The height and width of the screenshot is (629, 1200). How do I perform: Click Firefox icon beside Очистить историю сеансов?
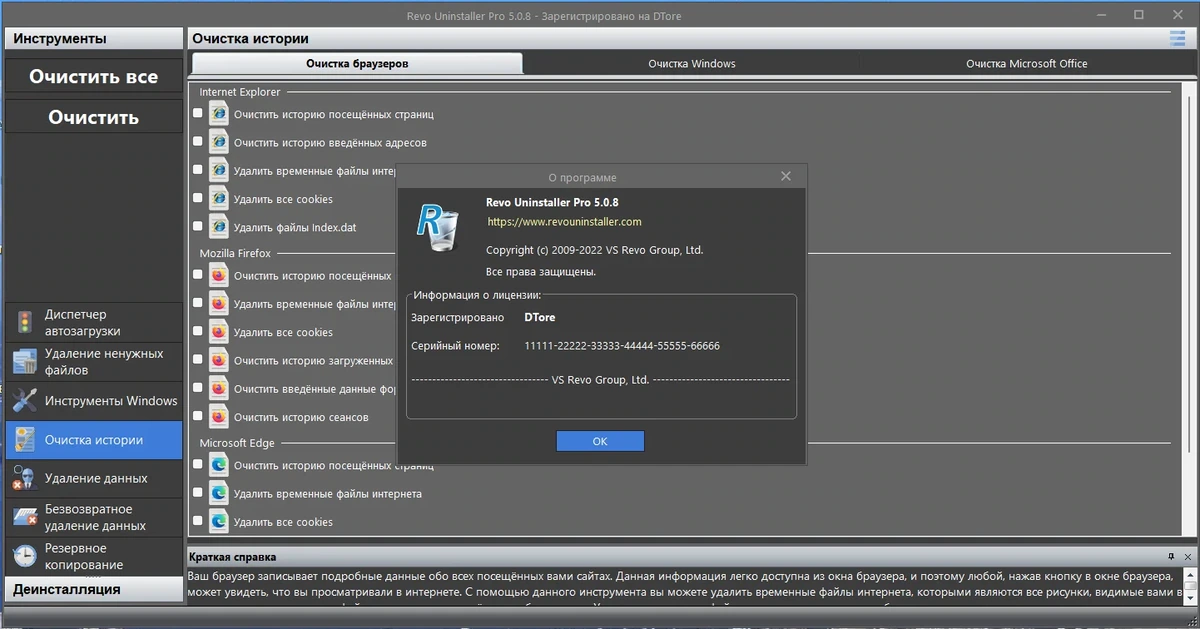[x=218, y=417]
